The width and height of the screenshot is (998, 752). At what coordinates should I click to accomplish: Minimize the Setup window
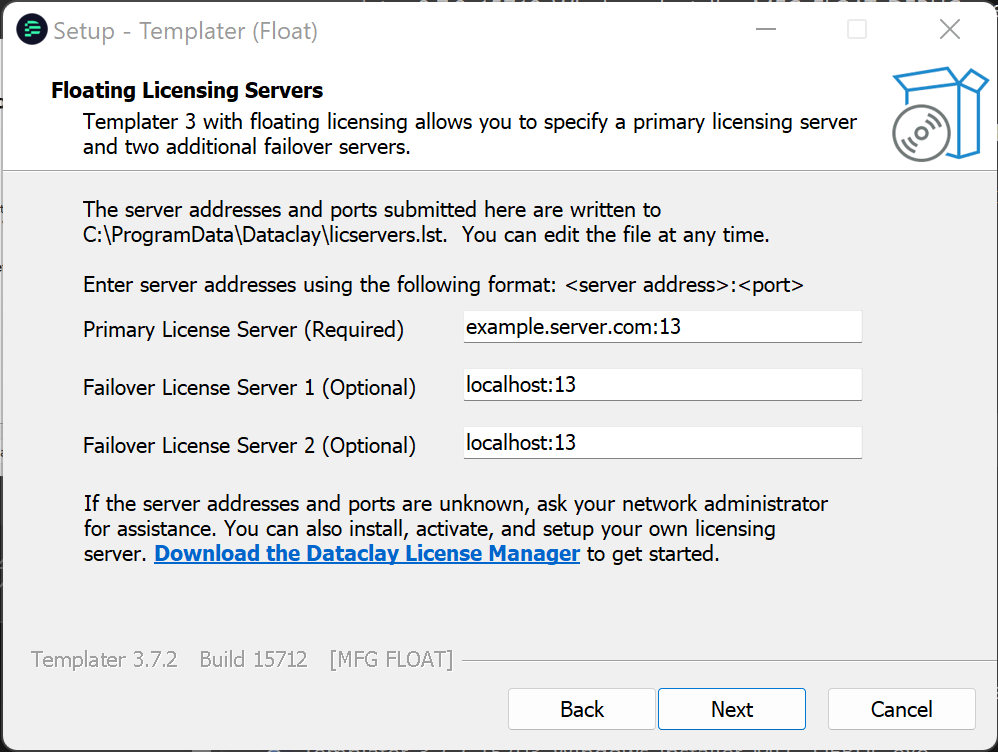pyautogui.click(x=766, y=29)
